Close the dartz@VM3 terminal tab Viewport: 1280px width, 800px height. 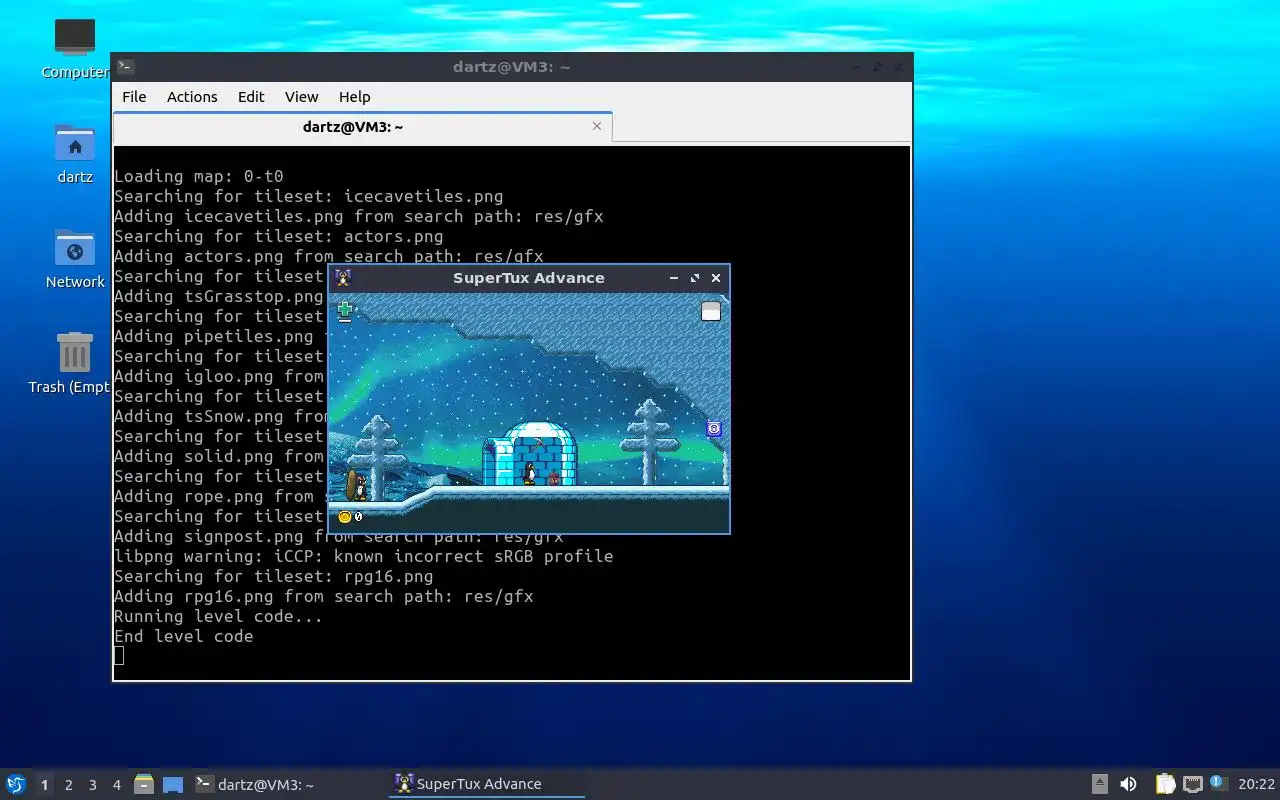[x=597, y=126]
